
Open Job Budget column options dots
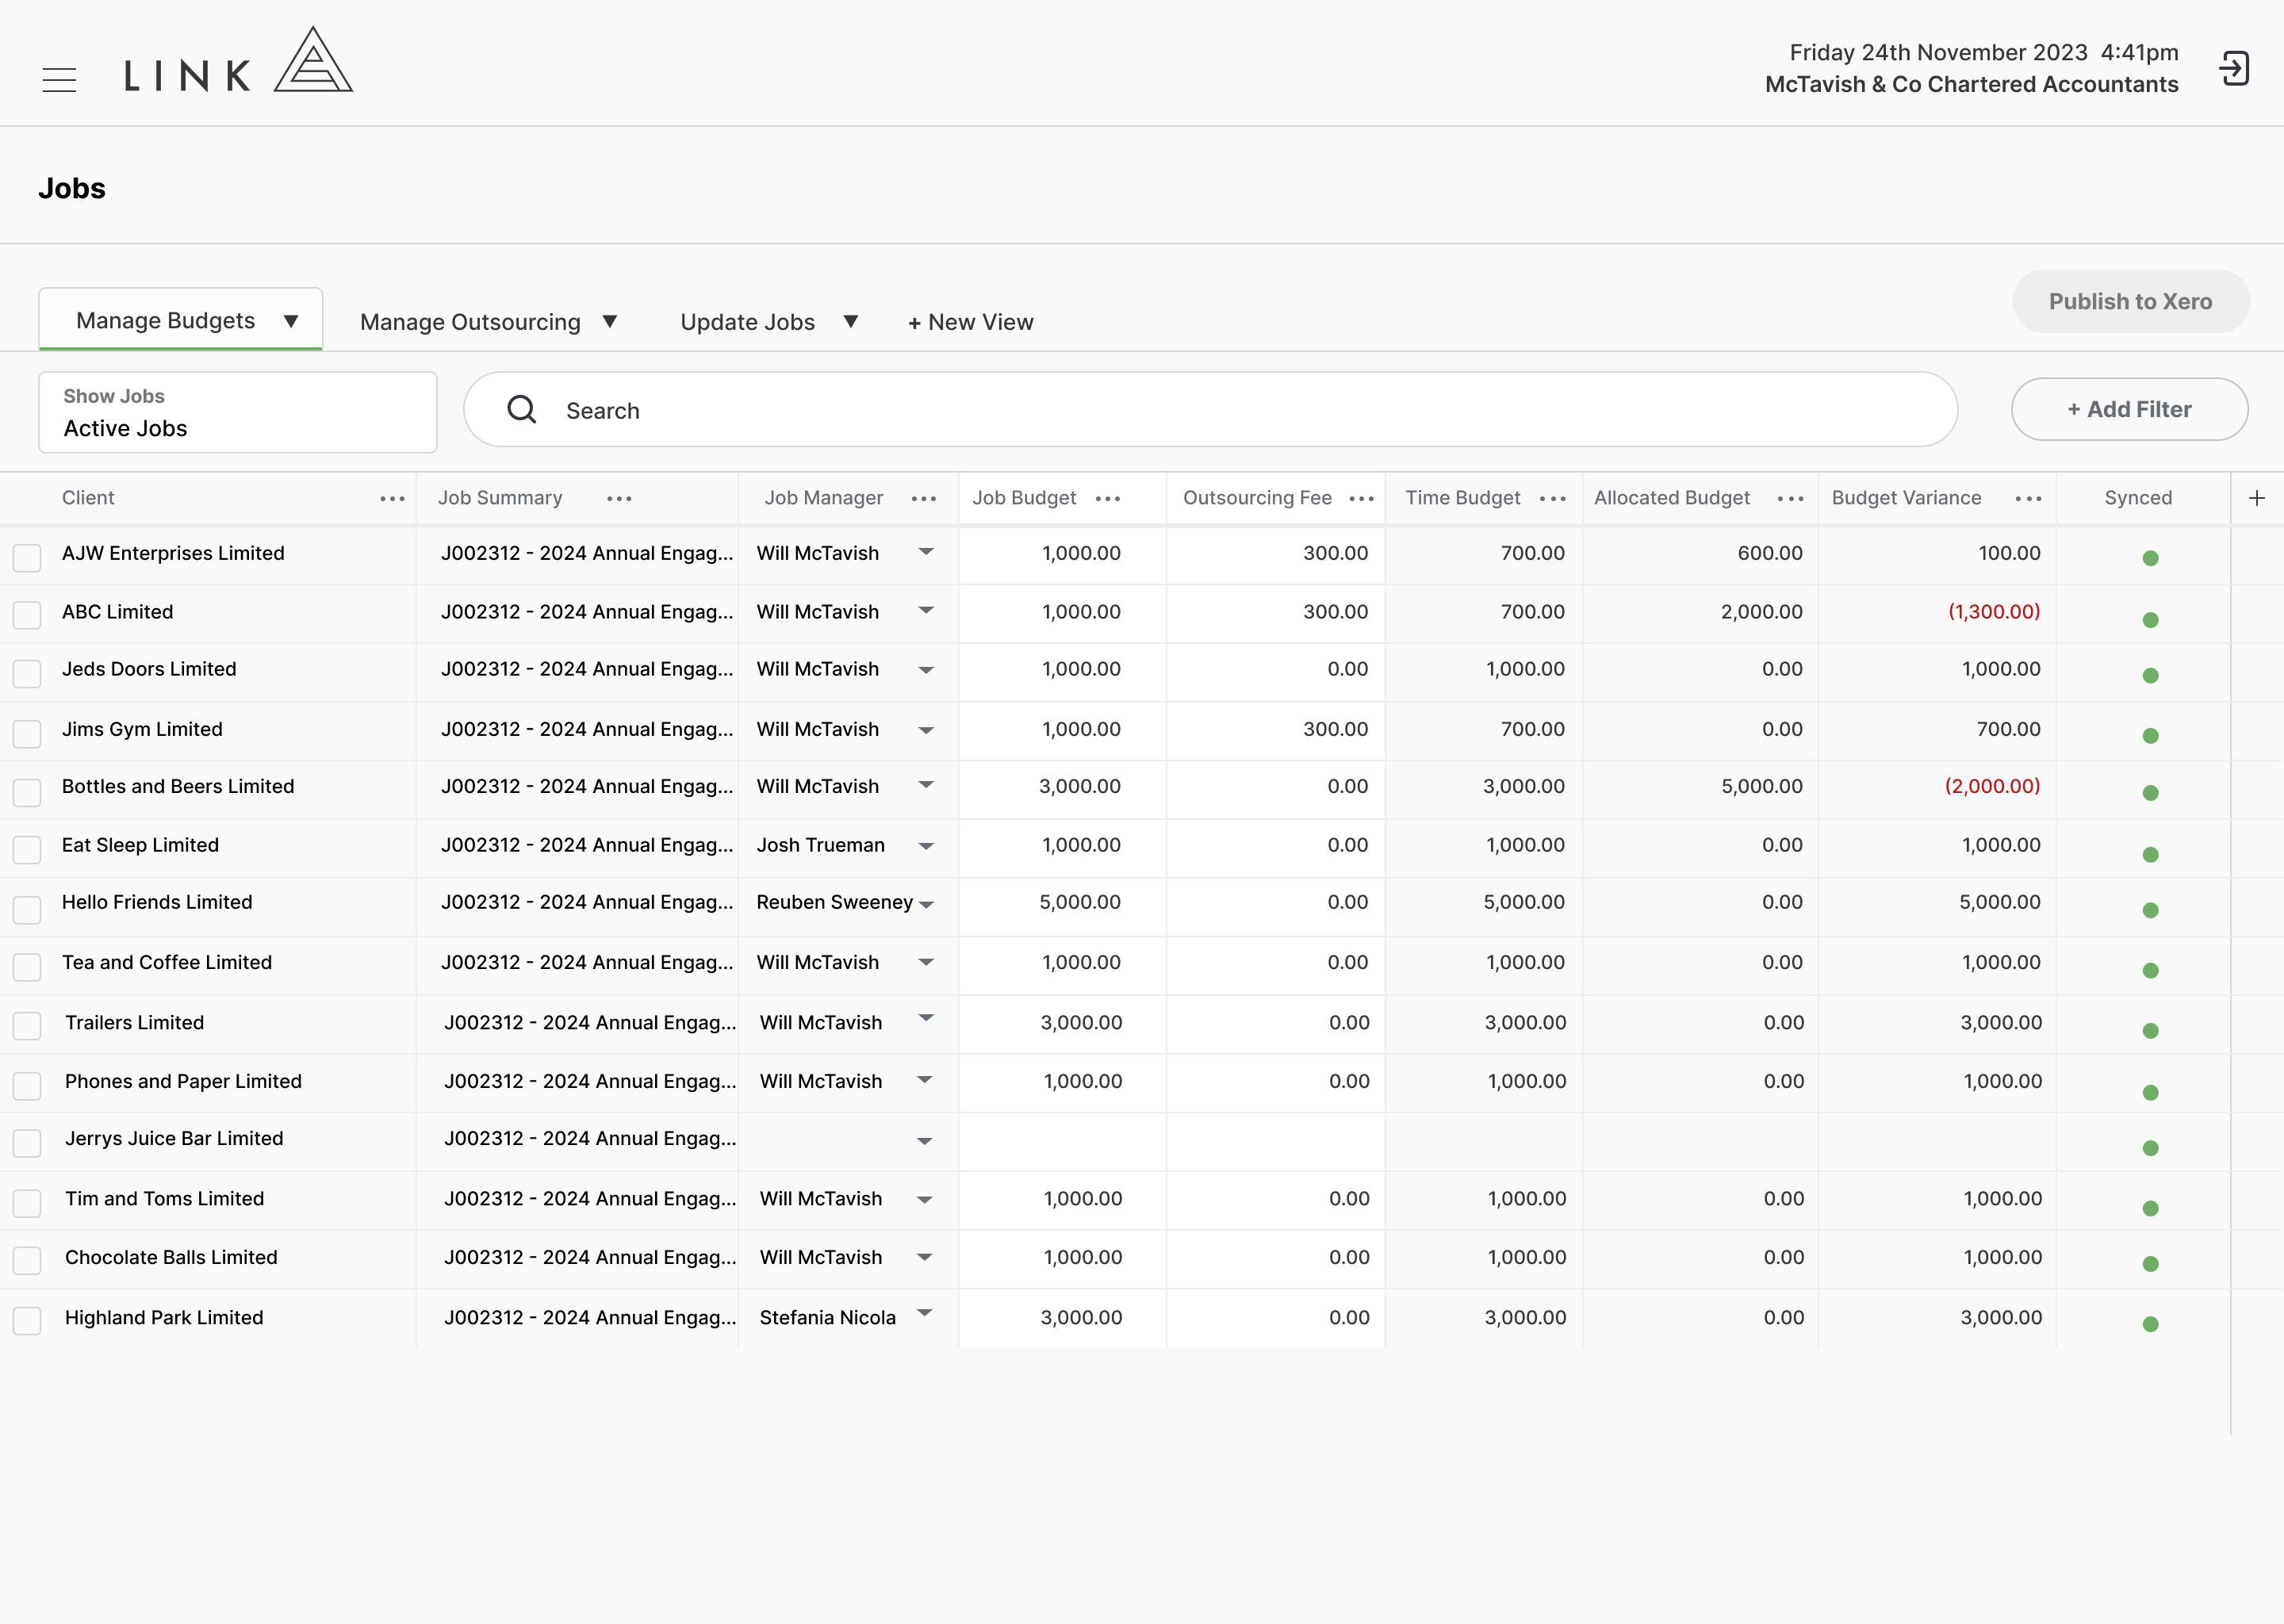click(x=1108, y=498)
